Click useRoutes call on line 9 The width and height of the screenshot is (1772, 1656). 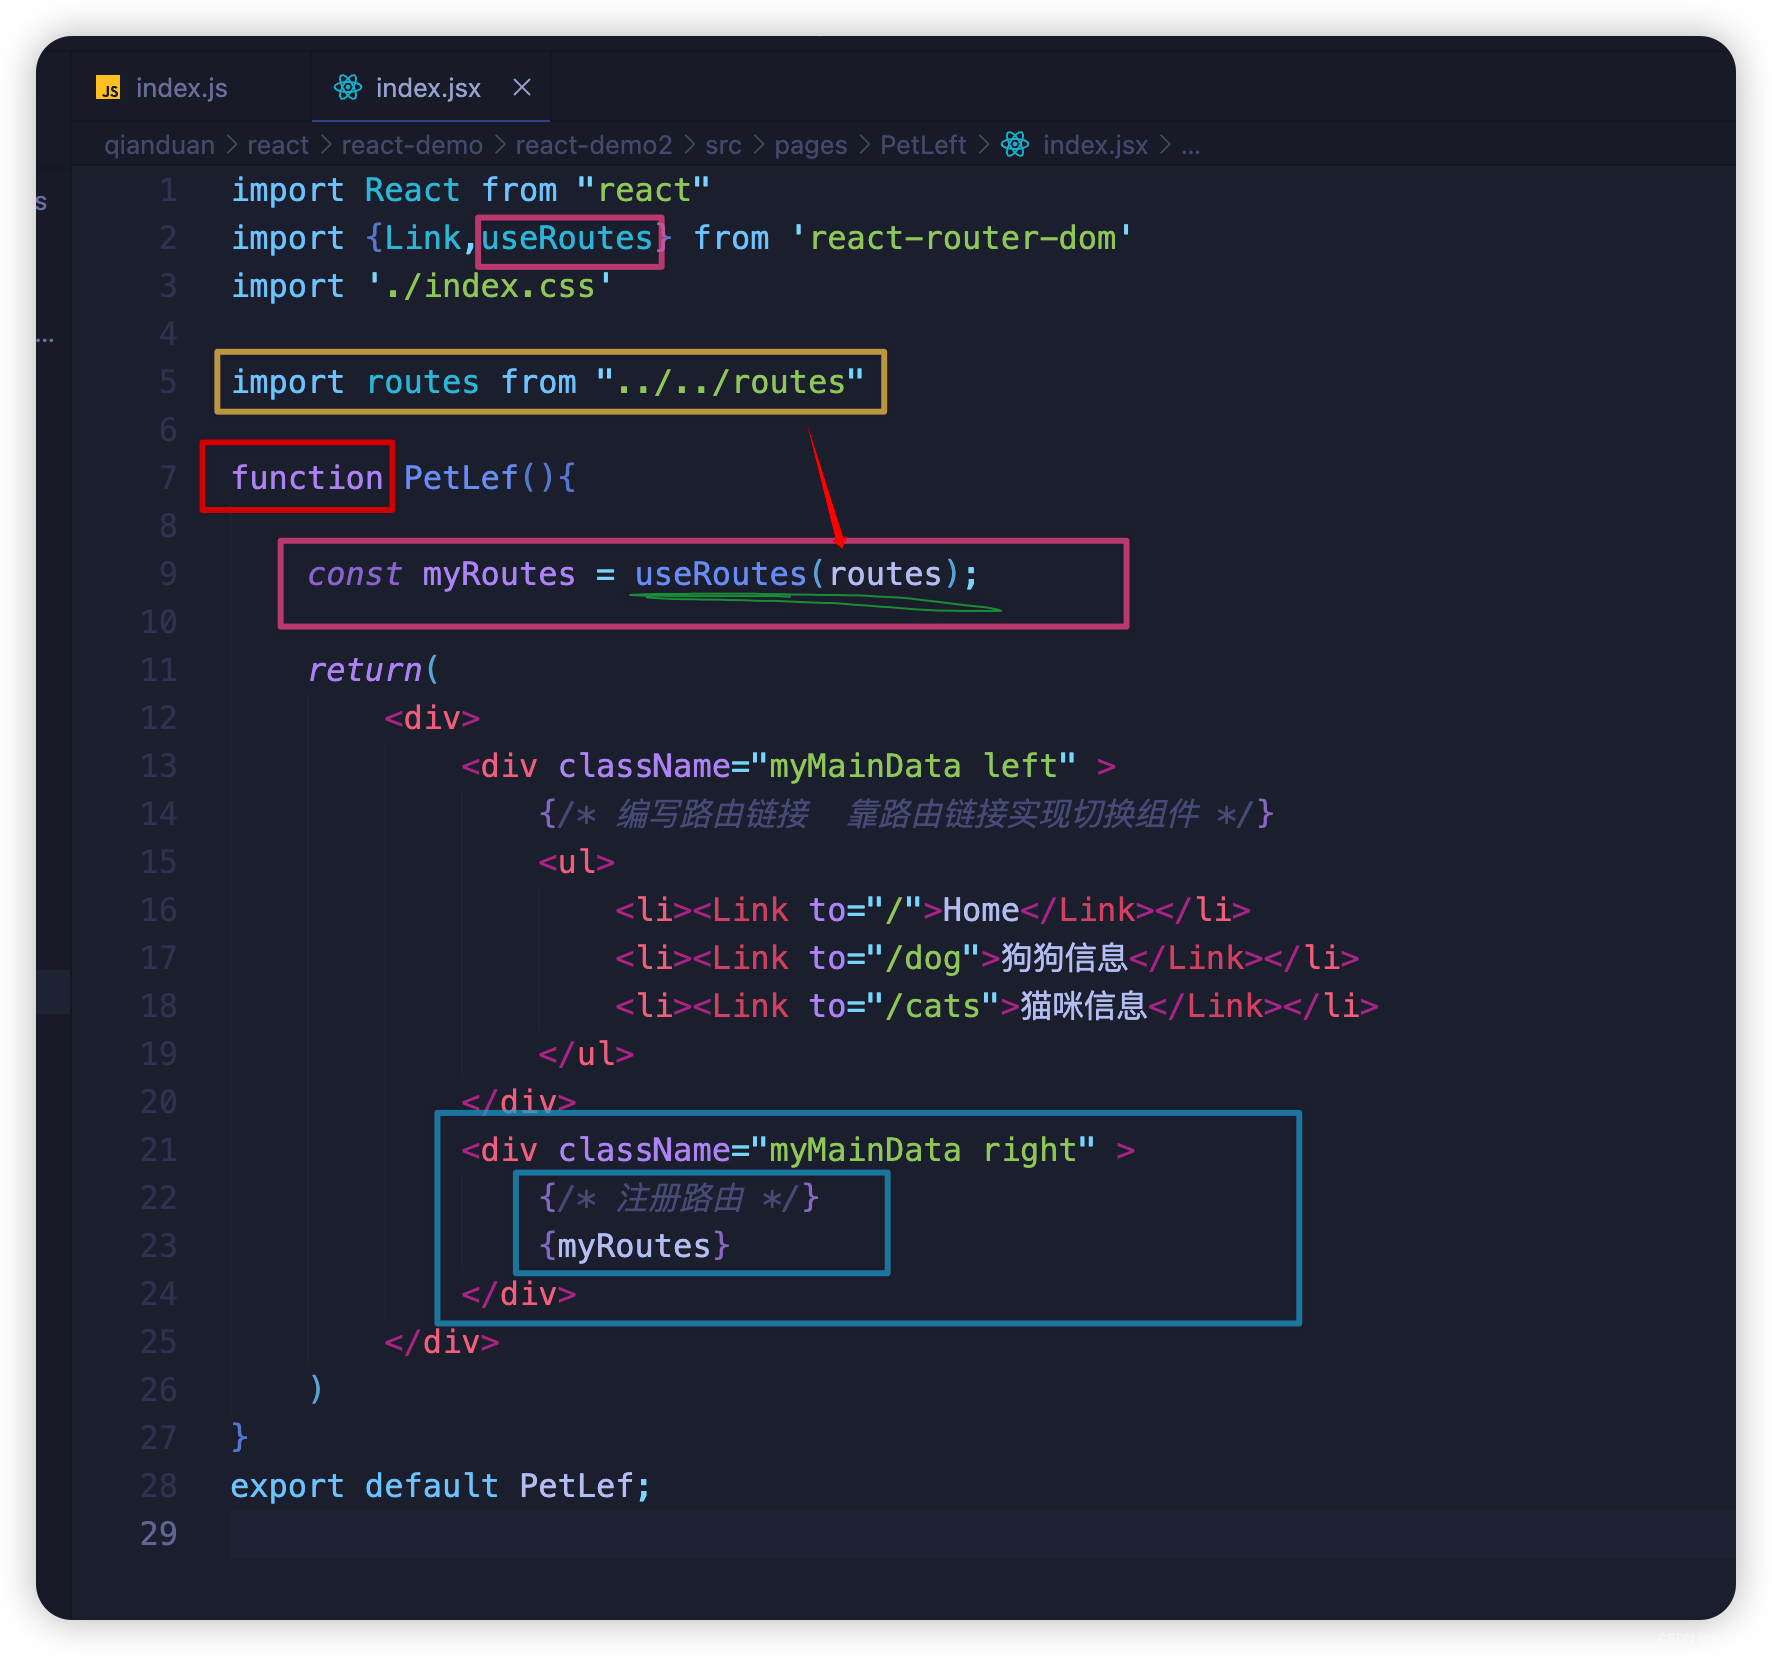(x=720, y=574)
